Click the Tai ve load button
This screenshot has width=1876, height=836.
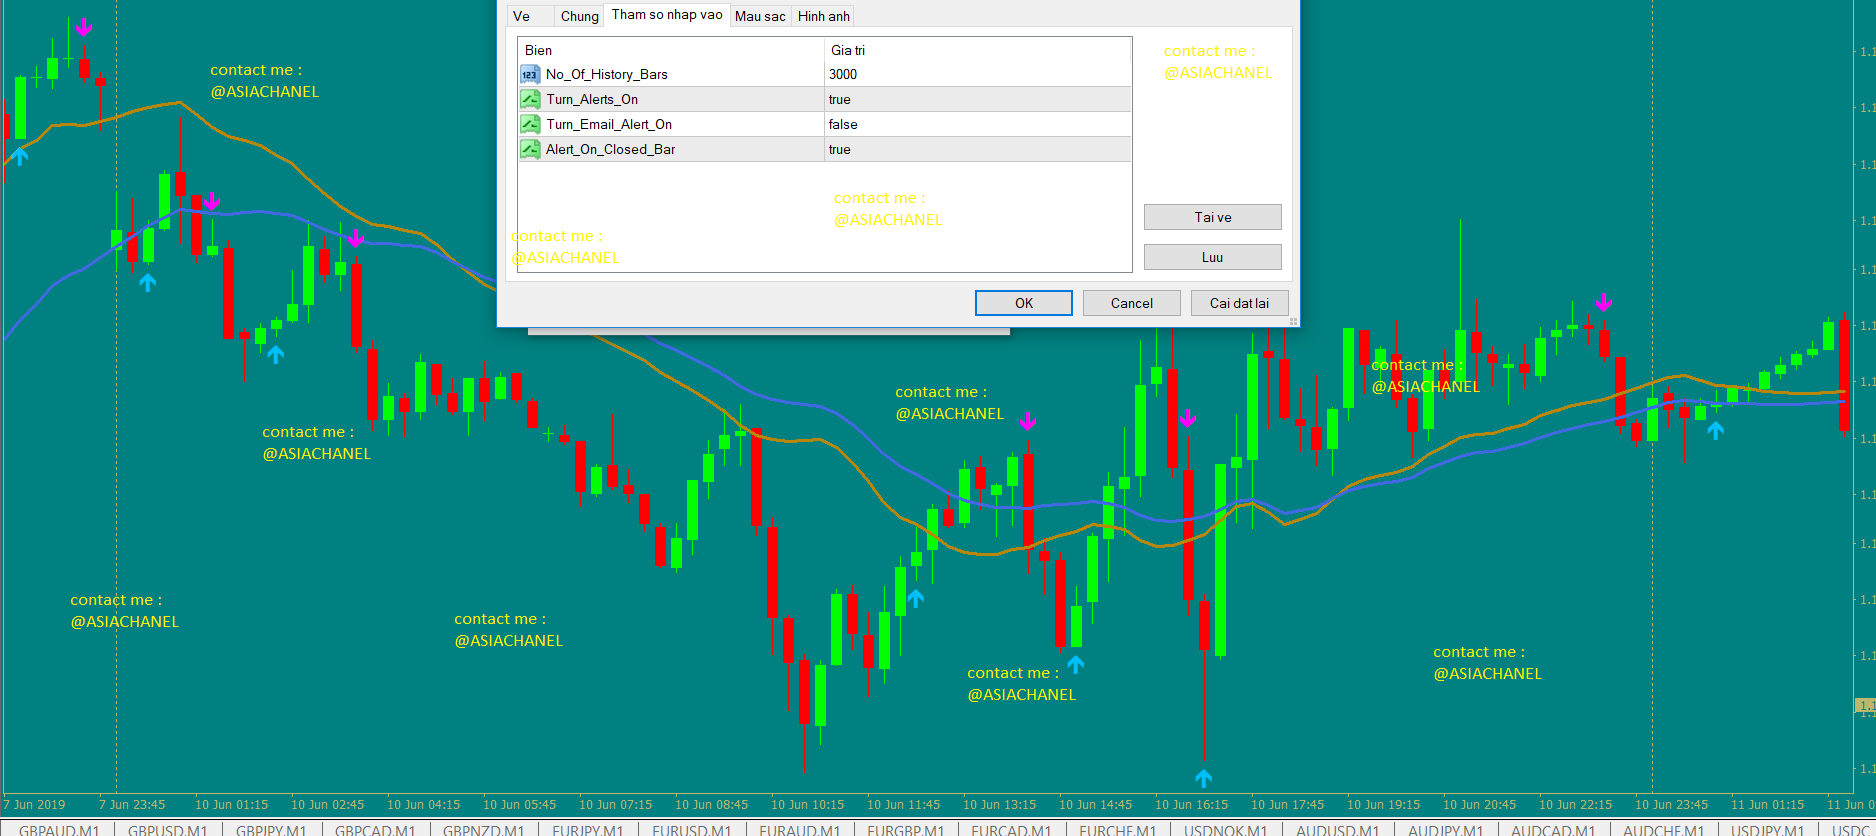click(1212, 217)
